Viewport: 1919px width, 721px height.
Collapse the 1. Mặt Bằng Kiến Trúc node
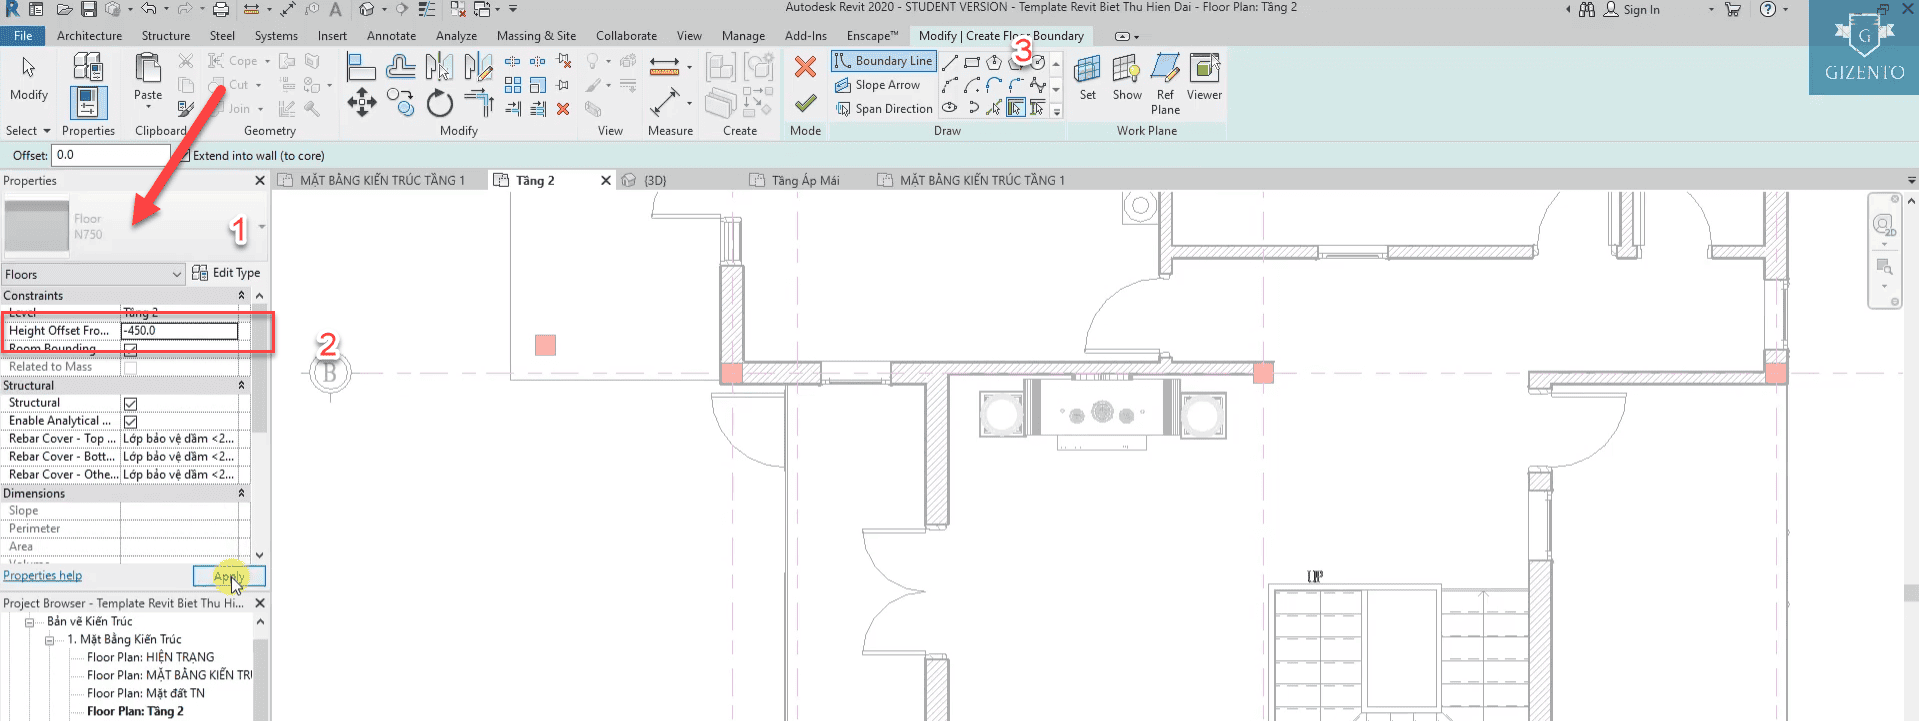click(x=49, y=640)
